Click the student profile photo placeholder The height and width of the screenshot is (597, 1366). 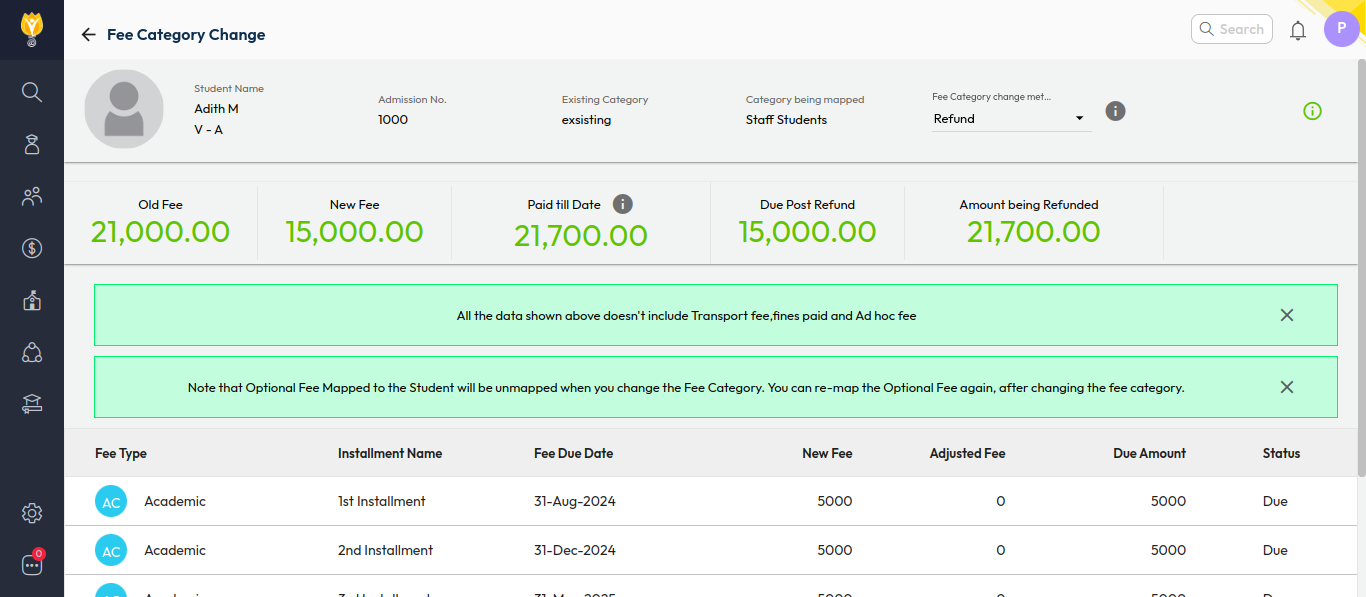coord(124,109)
